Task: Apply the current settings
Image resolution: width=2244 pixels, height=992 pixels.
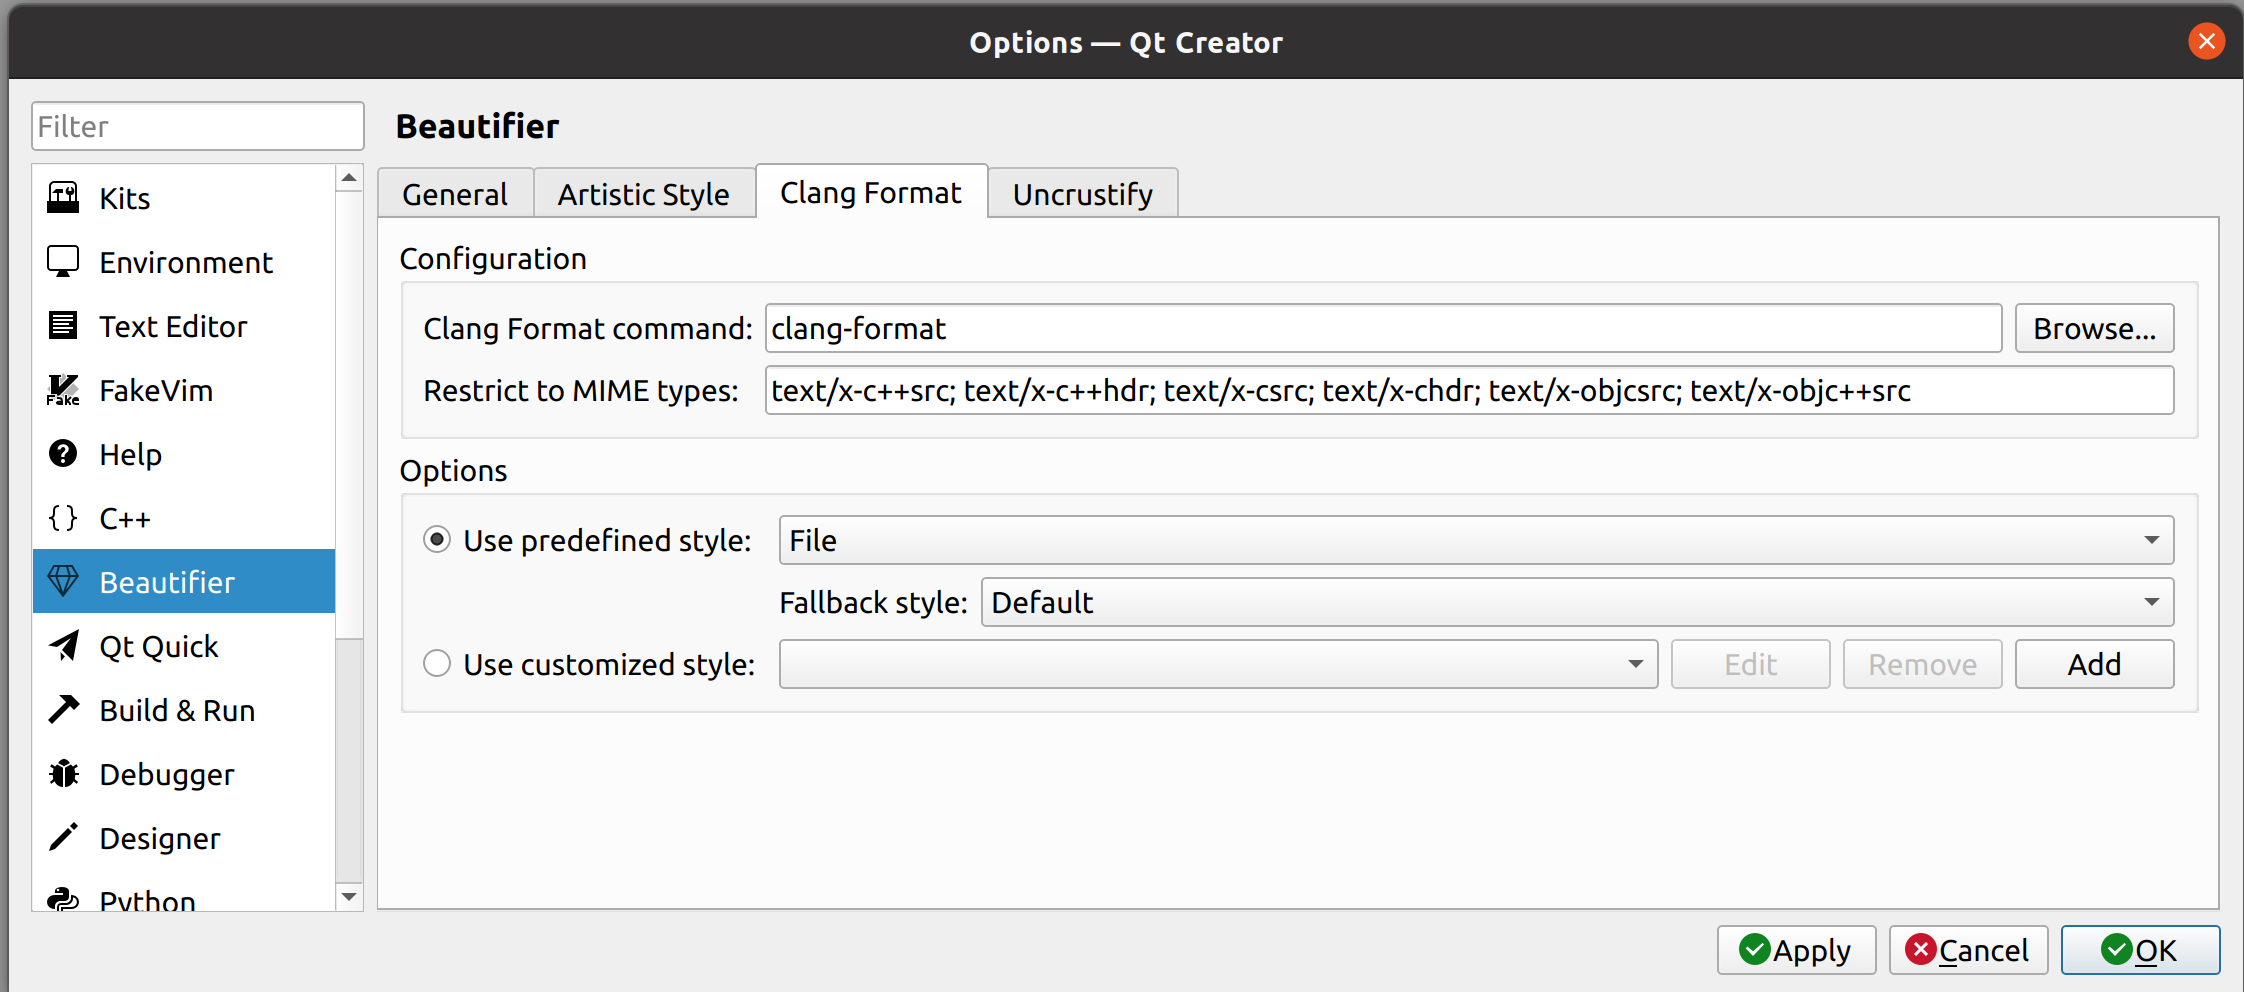Action: (x=1796, y=950)
